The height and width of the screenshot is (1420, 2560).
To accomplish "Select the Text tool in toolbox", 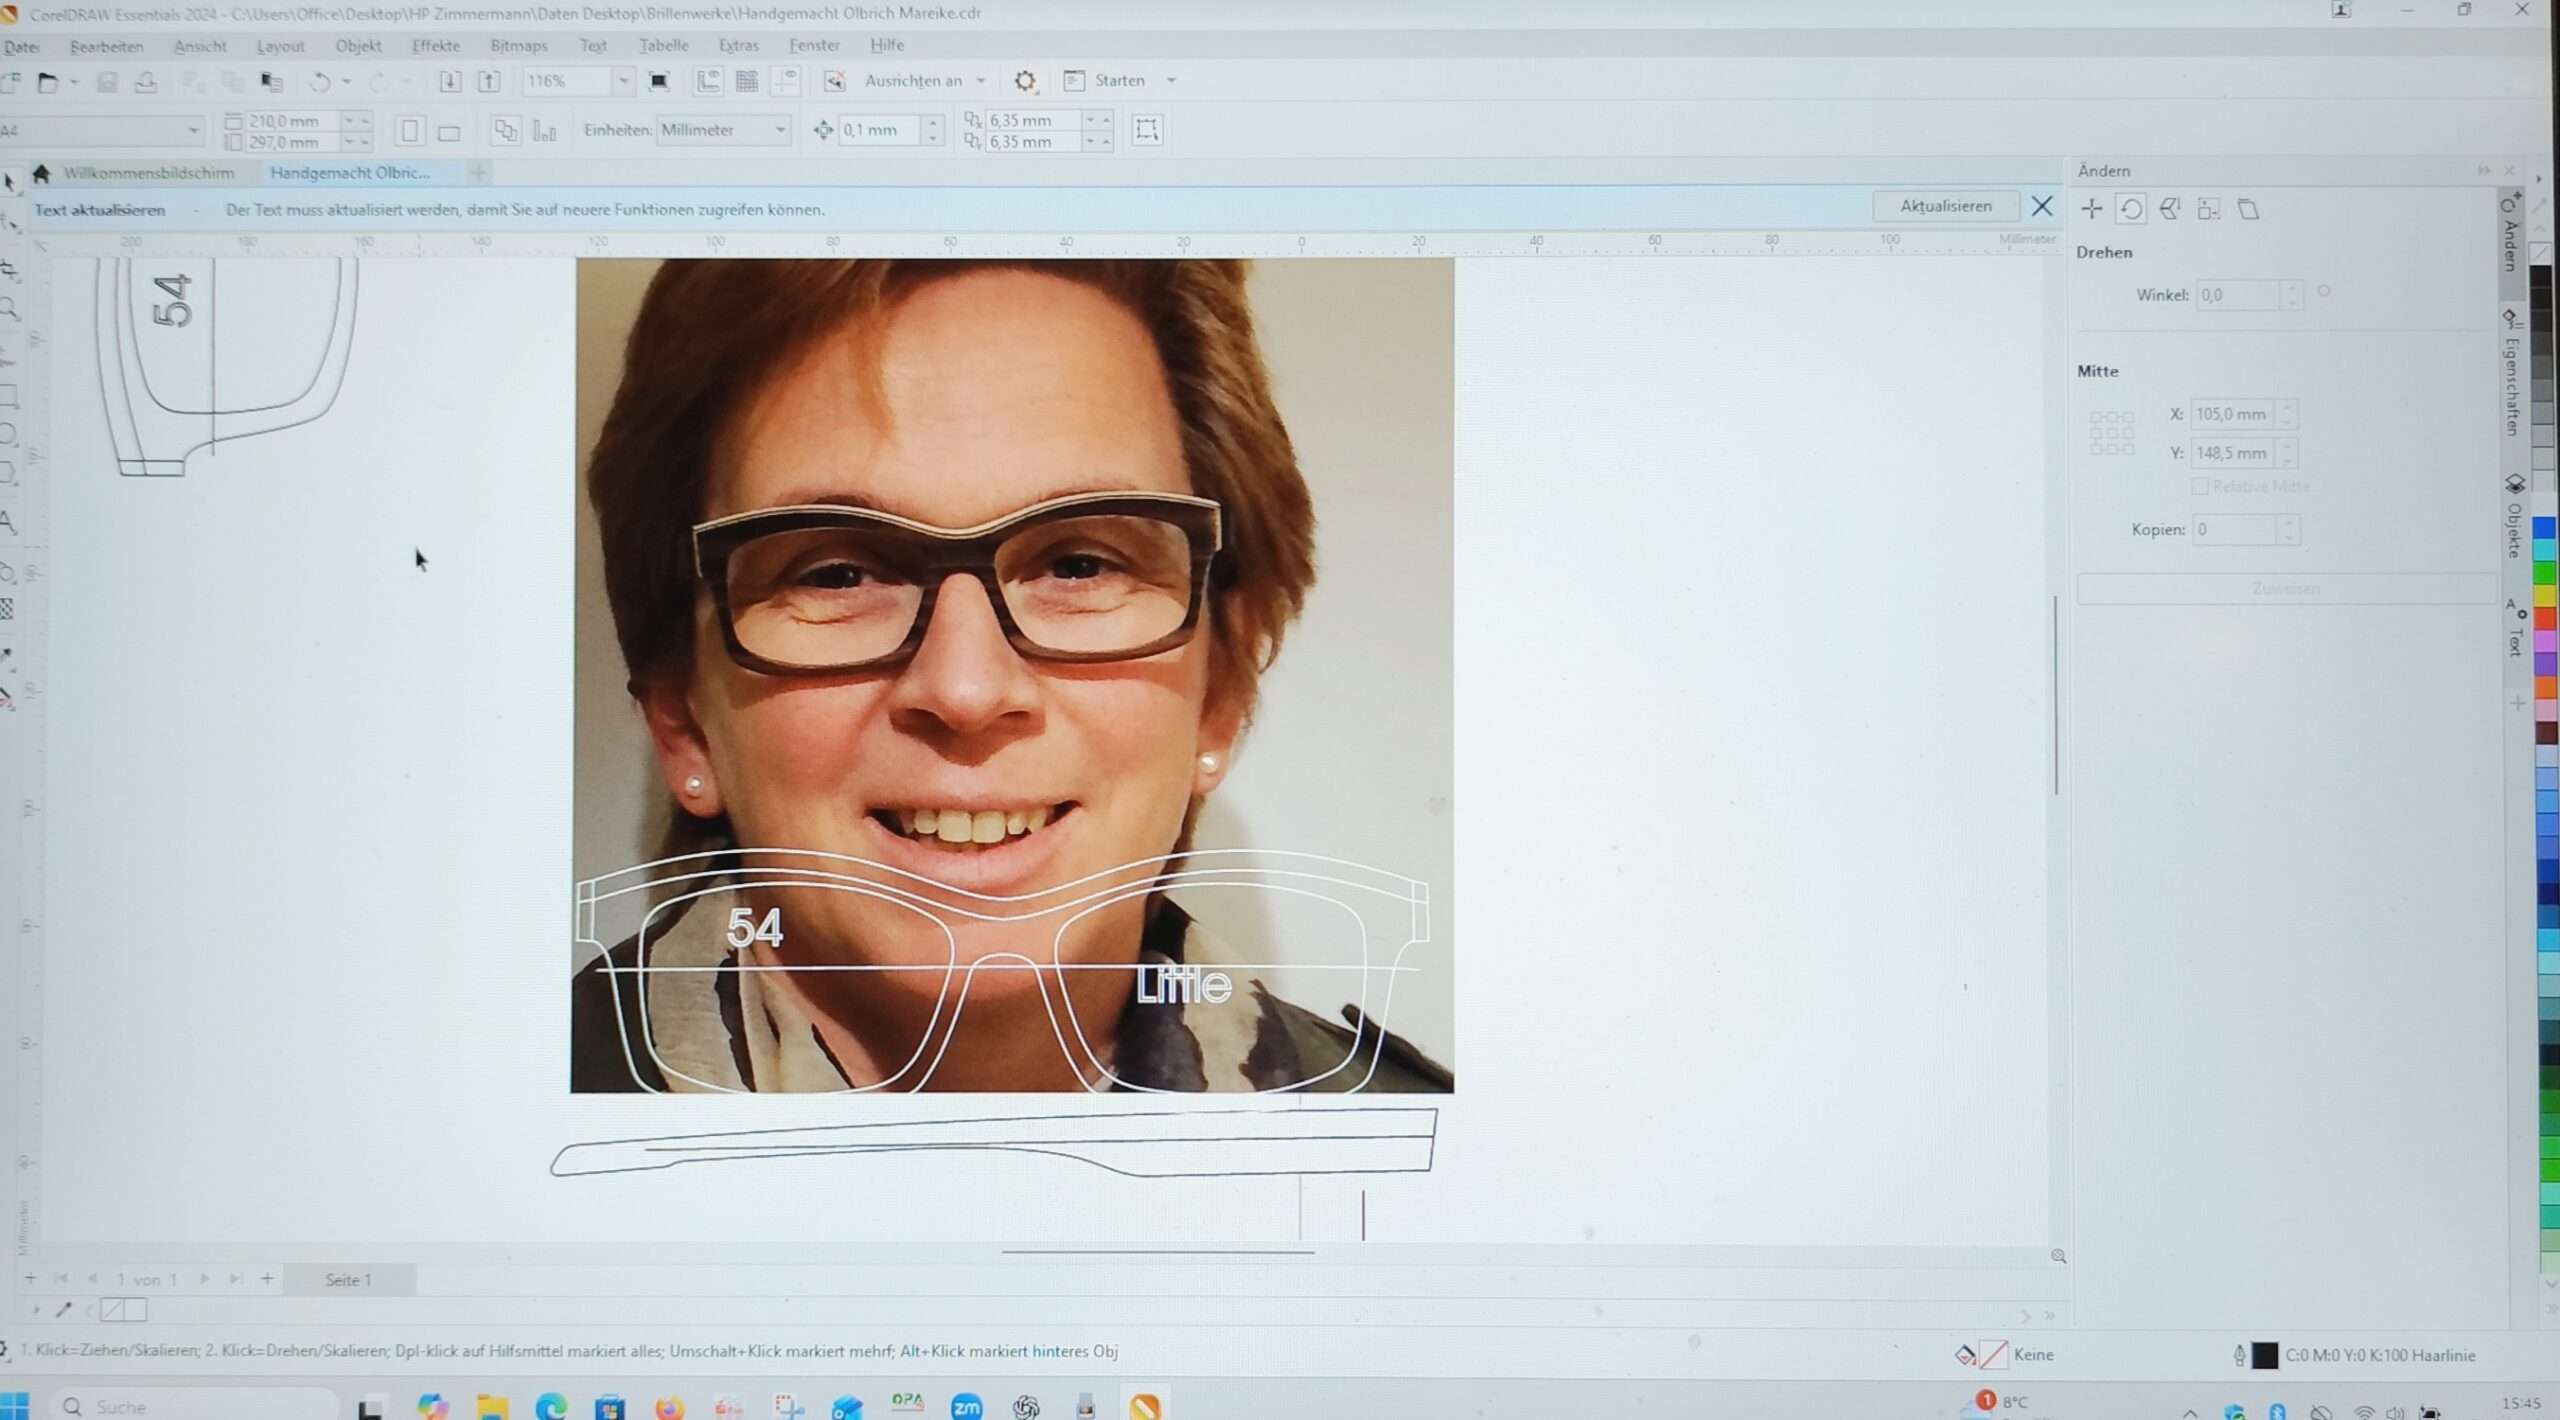I will click(9, 522).
